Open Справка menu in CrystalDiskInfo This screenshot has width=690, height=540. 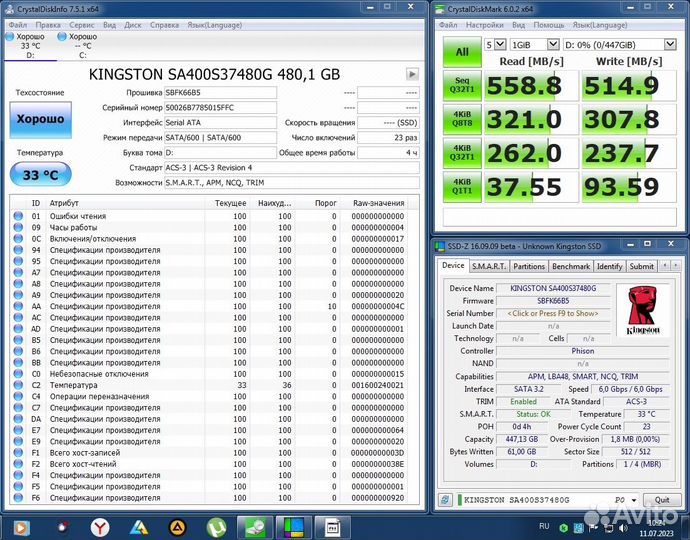pos(164,25)
